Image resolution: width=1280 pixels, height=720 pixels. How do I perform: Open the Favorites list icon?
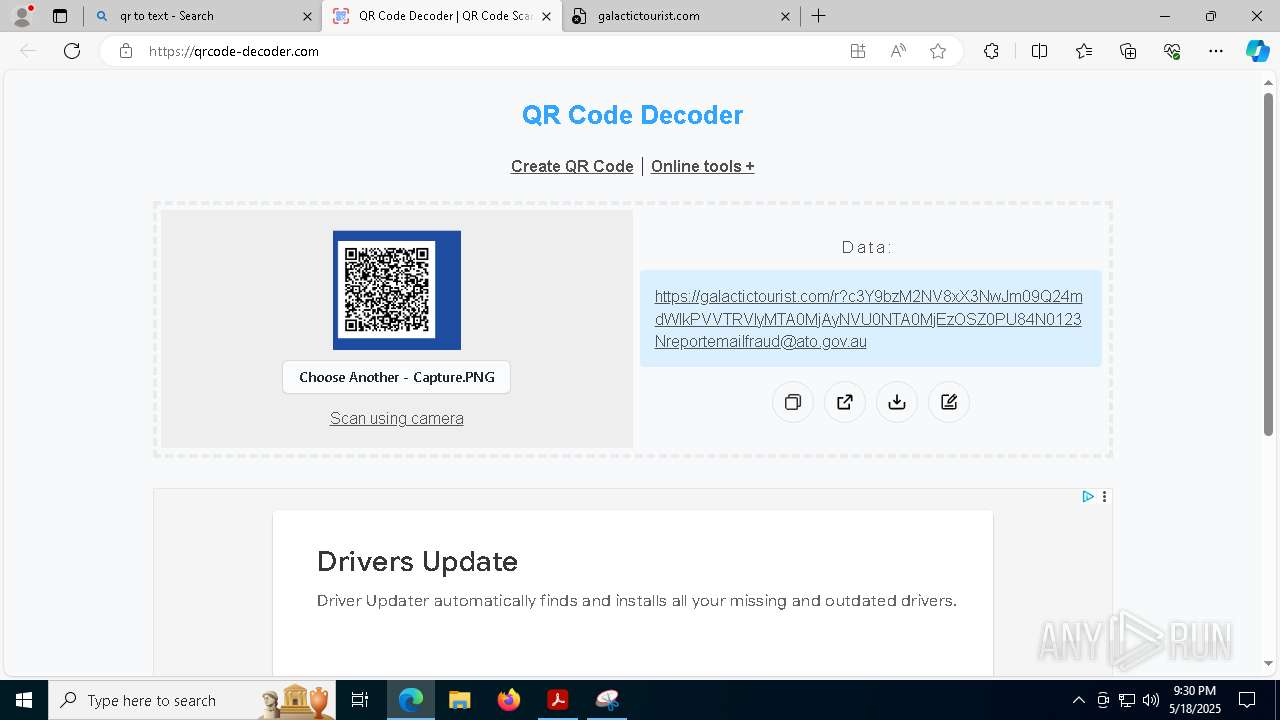[1084, 51]
